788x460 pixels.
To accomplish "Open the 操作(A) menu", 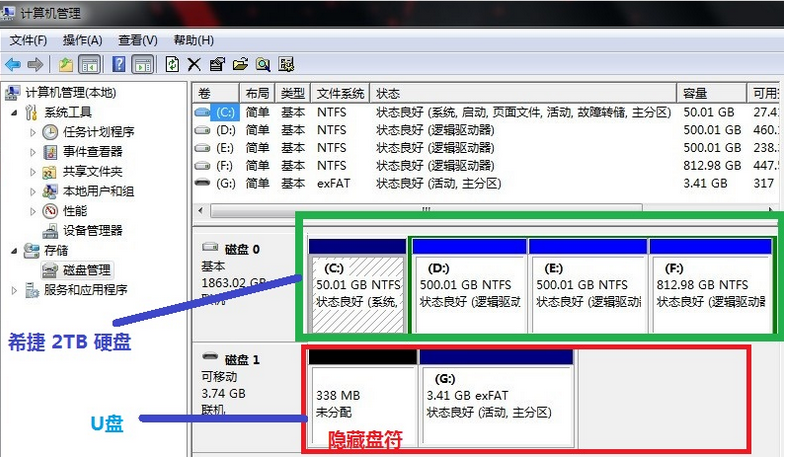I will 82,40.
